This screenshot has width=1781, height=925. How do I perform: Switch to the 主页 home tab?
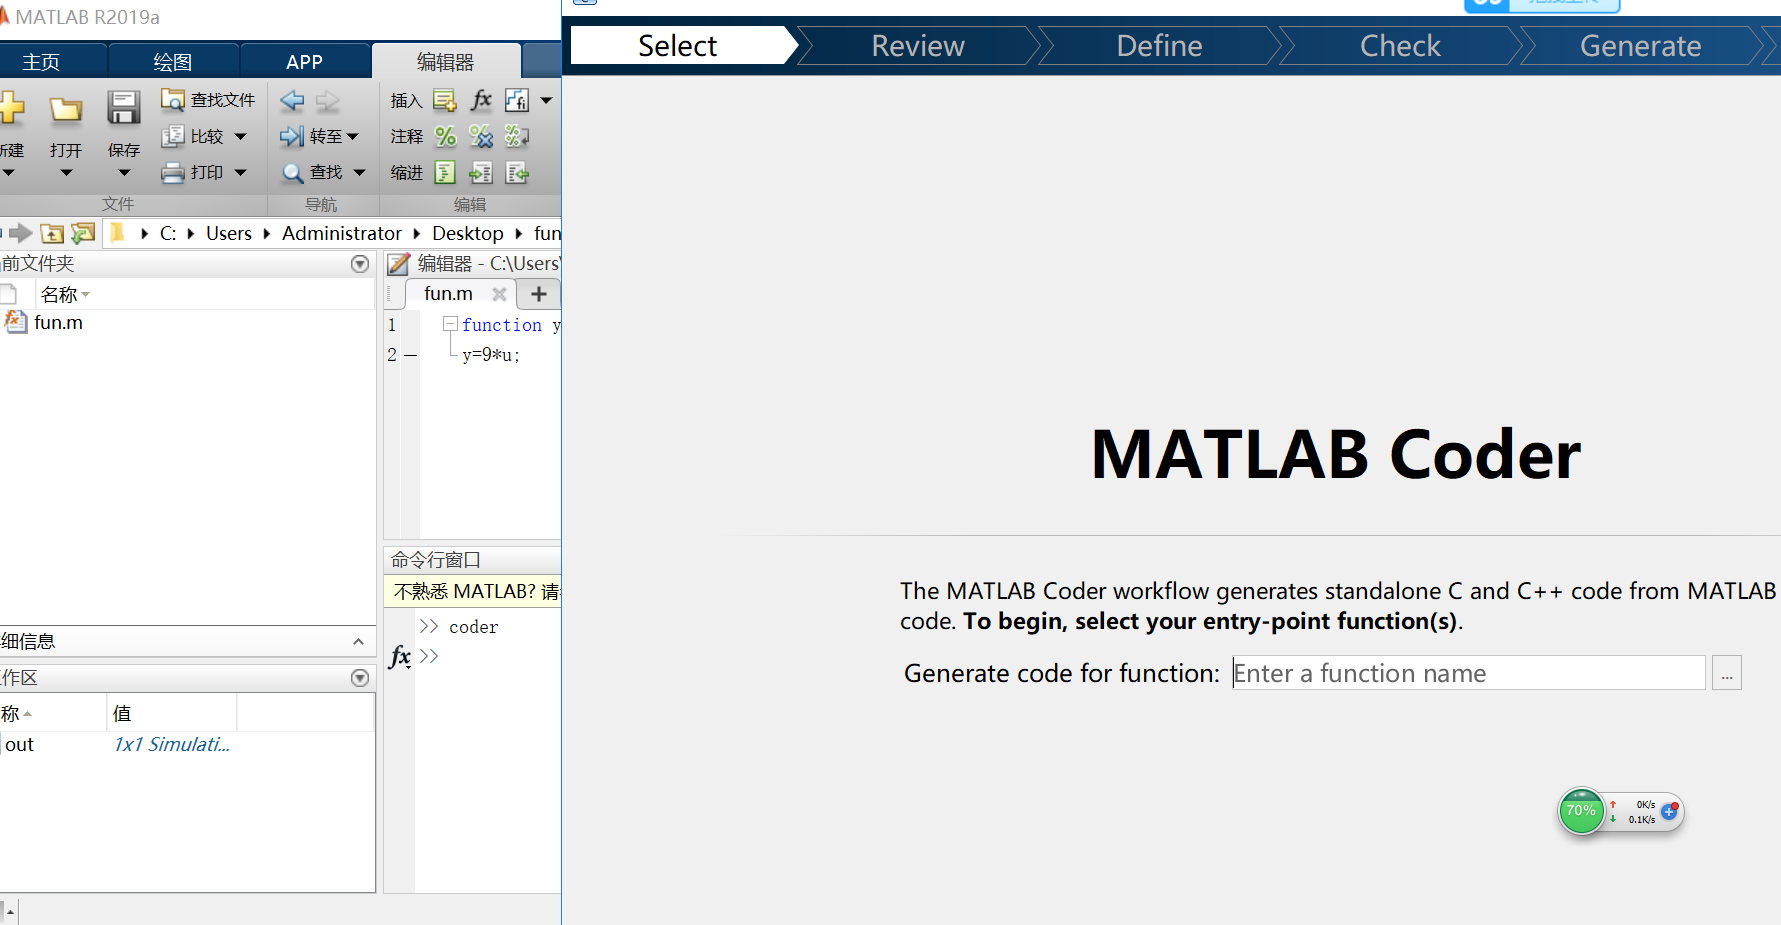(x=41, y=62)
